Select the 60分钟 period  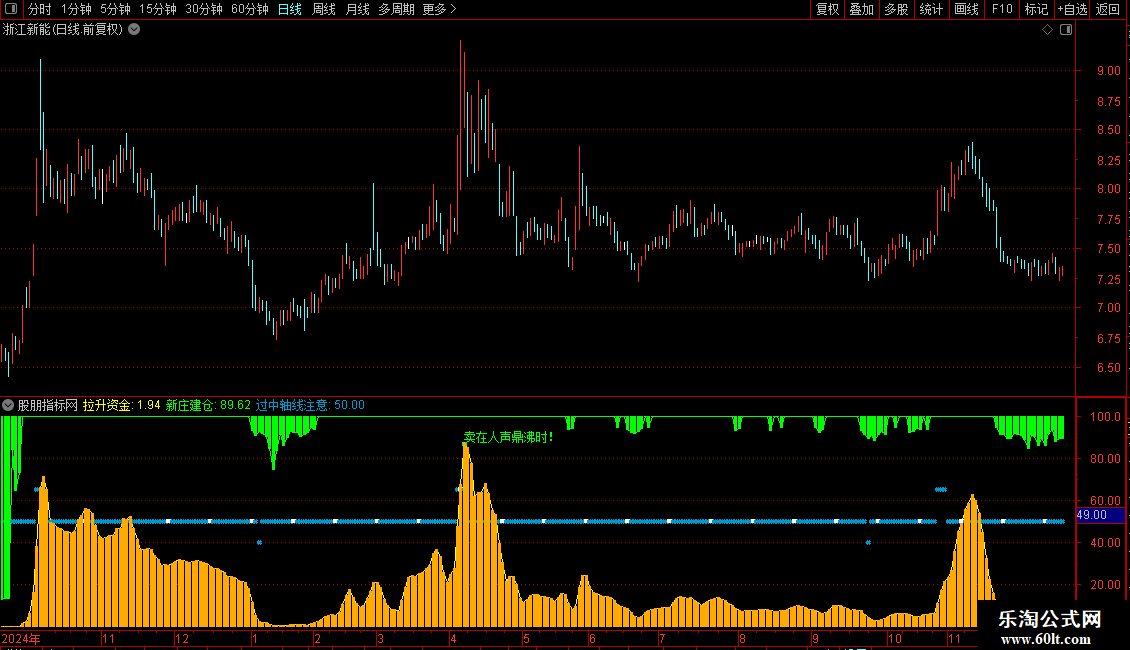250,9
